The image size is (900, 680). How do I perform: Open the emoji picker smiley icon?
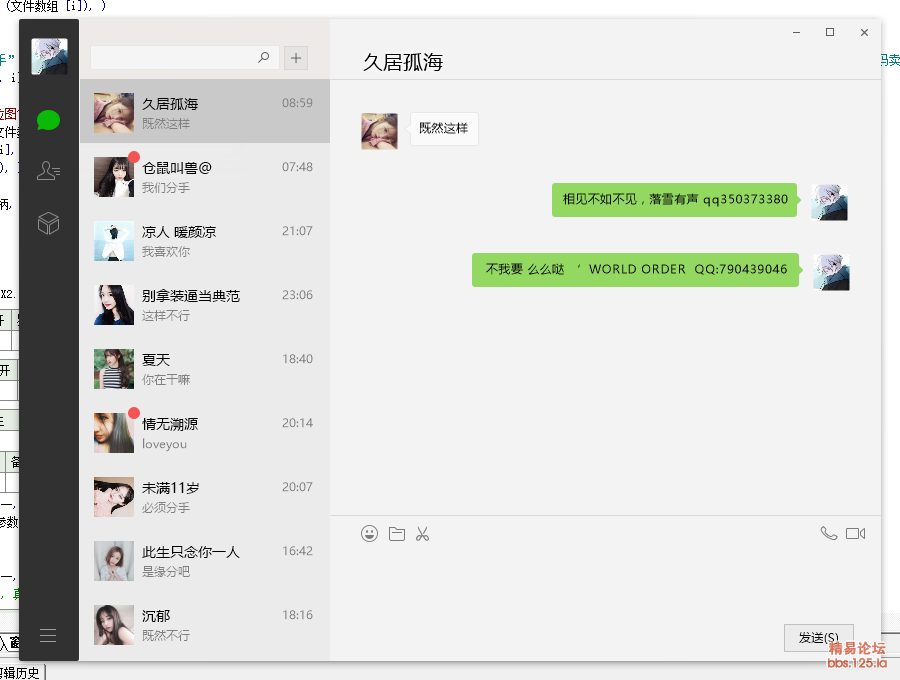(x=369, y=534)
